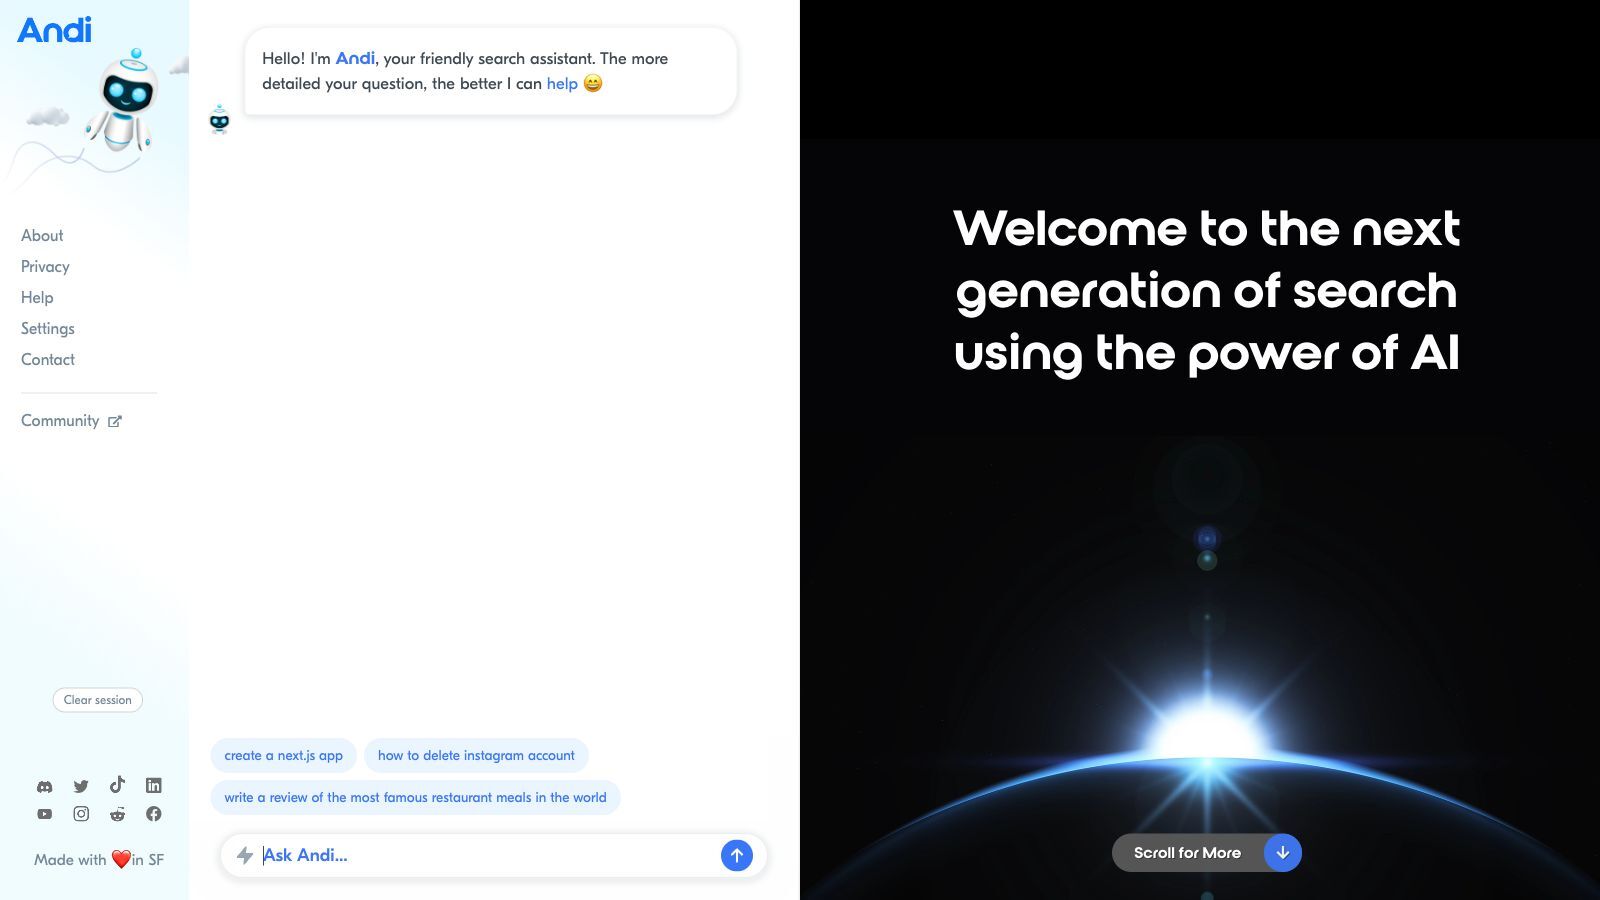The image size is (1600, 900).
Task: Click the blue send arrow button
Action: [737, 855]
